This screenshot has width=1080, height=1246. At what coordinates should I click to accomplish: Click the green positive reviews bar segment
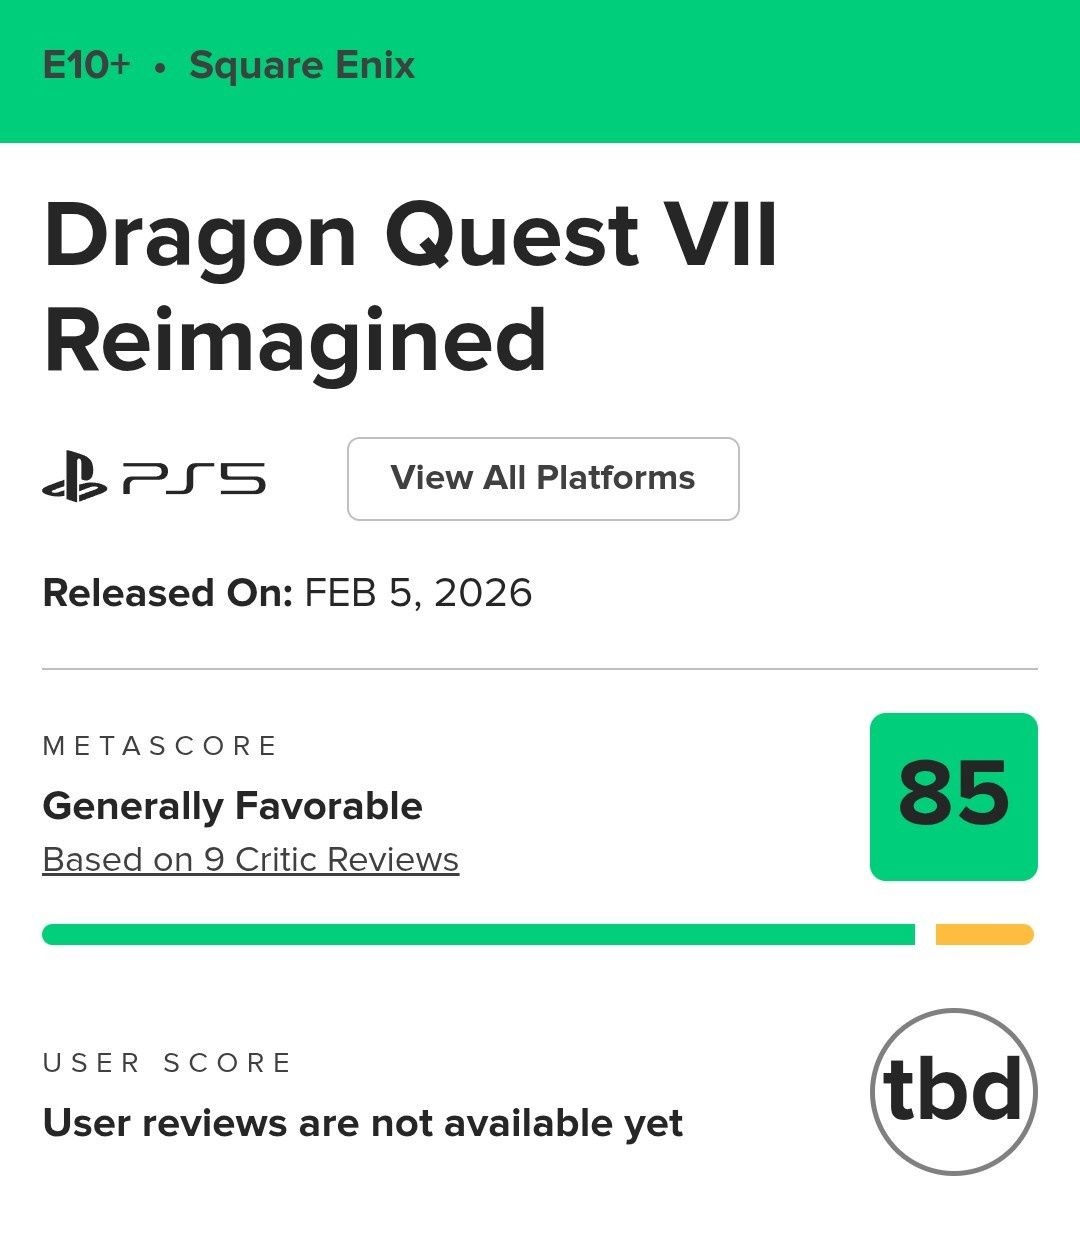(478, 935)
